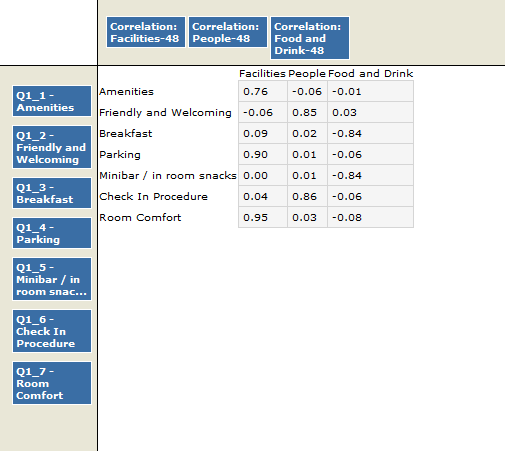This screenshot has height=451, width=505.
Task: Click the Q1_1 - Amenities row block
Action: coord(52,101)
